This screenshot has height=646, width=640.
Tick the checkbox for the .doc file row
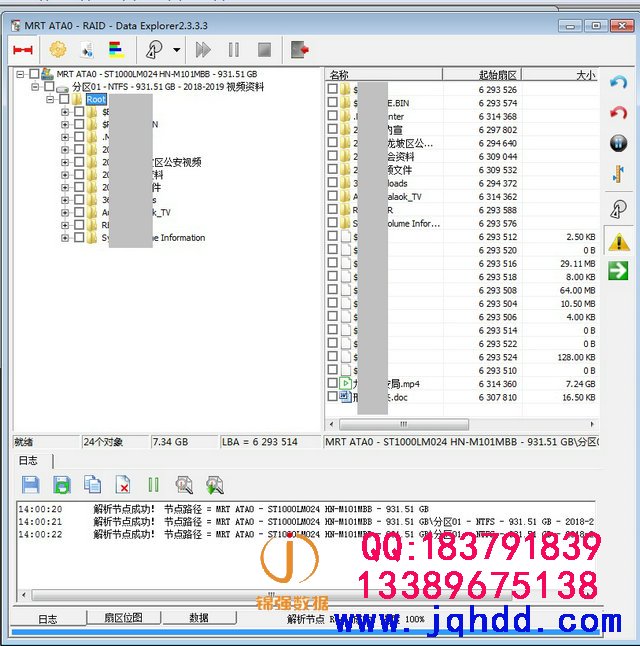pos(333,396)
